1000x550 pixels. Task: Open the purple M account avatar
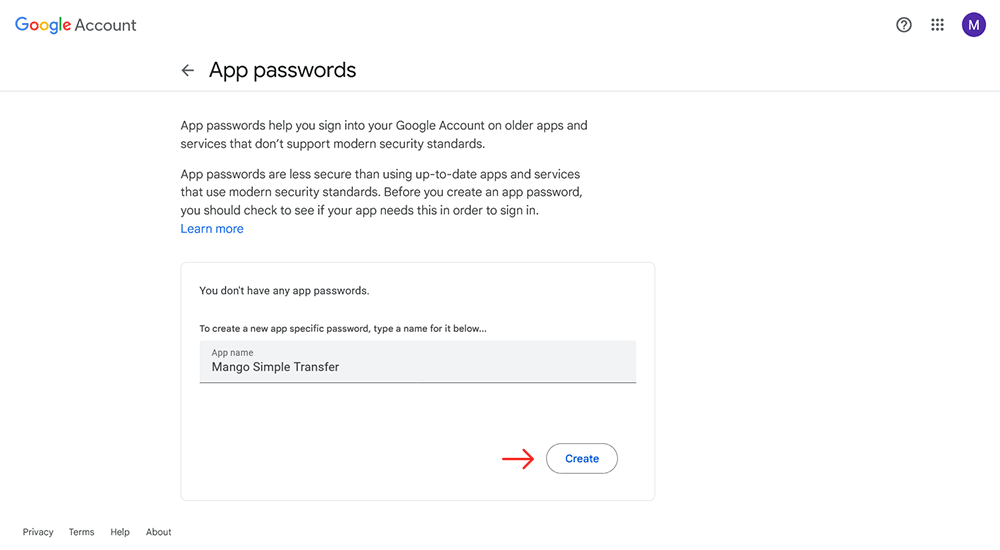coord(973,25)
